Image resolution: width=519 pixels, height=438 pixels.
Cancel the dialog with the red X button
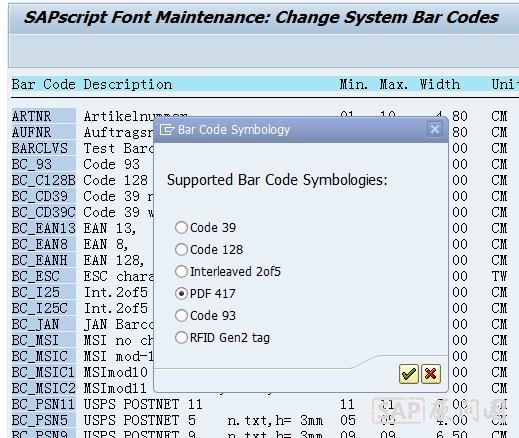(x=431, y=374)
